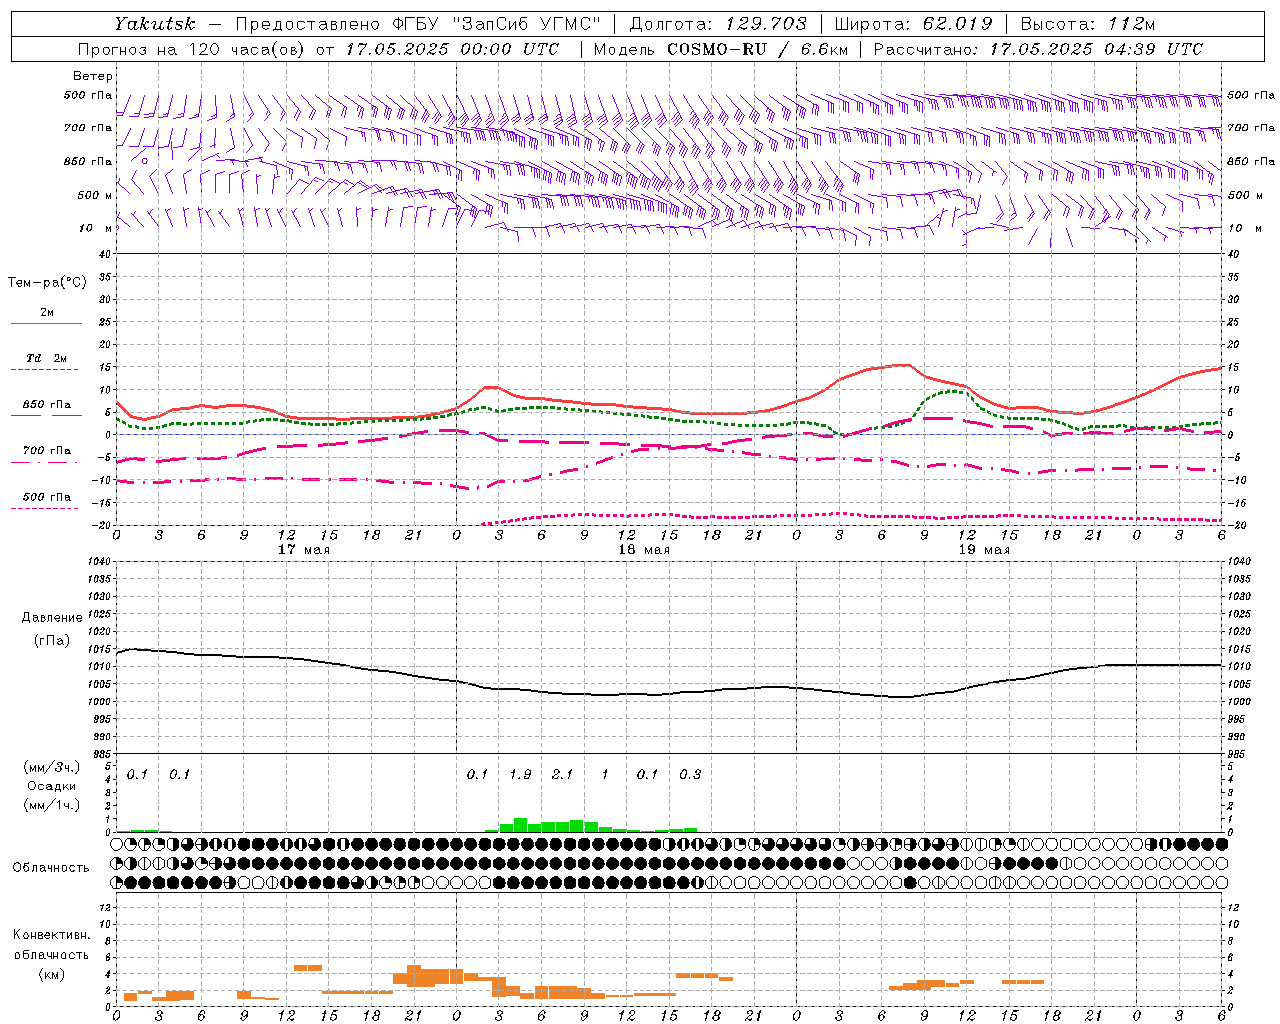This screenshot has width=1280, height=1024.
Task: Click the dashed line sample under "Td 2м"
Action: (x=44, y=370)
